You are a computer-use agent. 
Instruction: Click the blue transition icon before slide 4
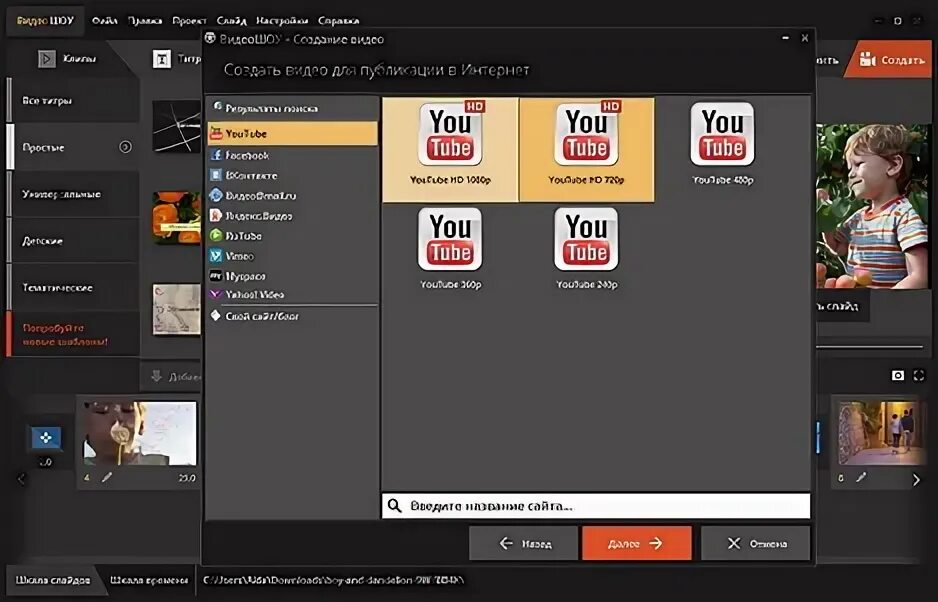pyautogui.click(x=46, y=437)
